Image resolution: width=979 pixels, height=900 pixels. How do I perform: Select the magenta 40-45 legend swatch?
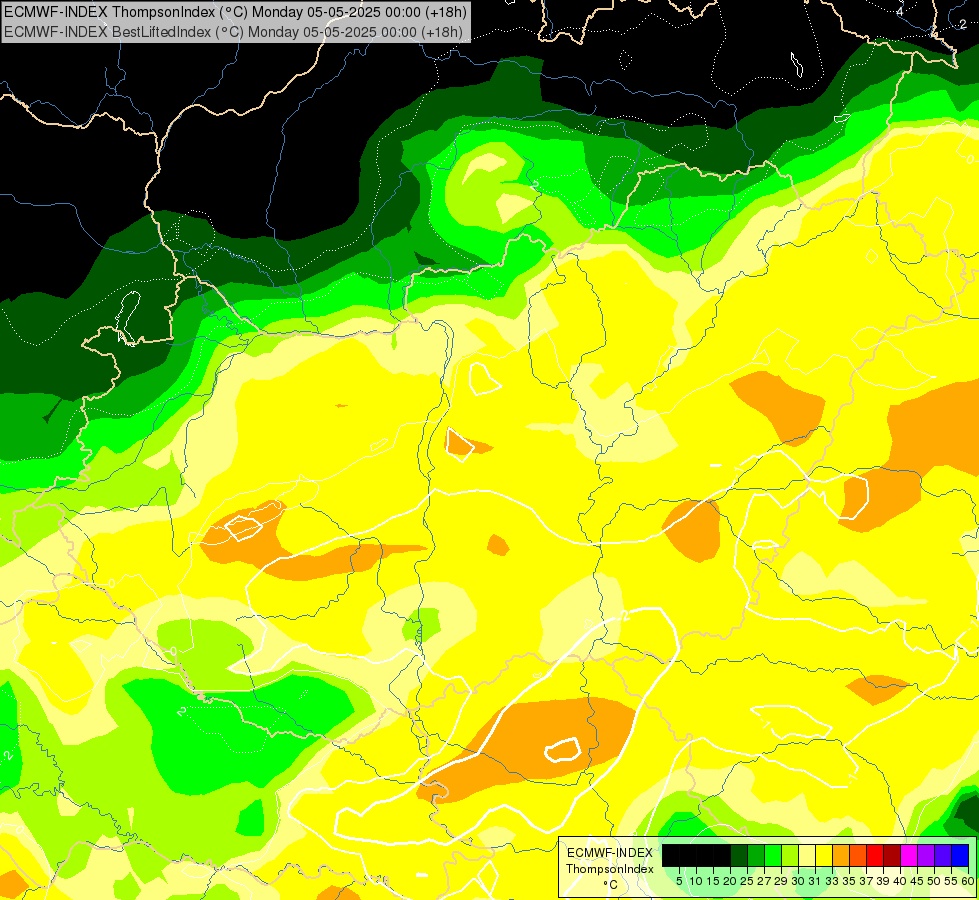909,855
